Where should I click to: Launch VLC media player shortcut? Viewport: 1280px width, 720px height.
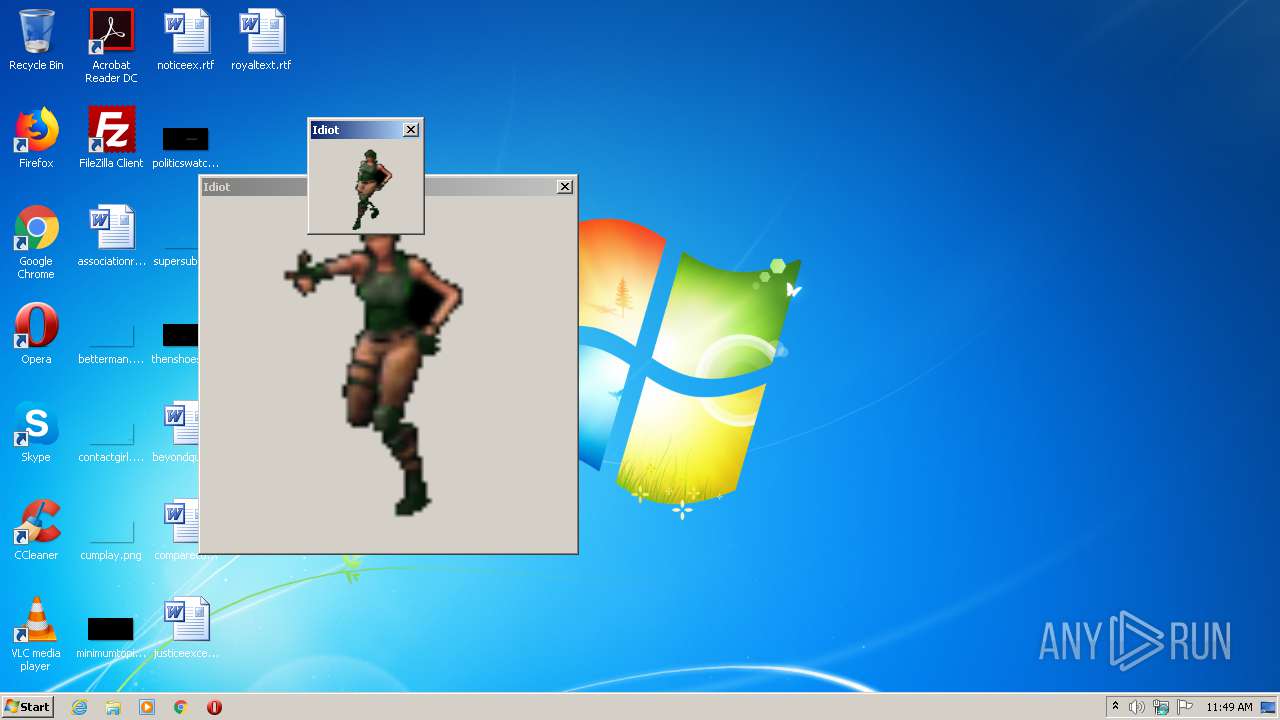click(x=36, y=634)
